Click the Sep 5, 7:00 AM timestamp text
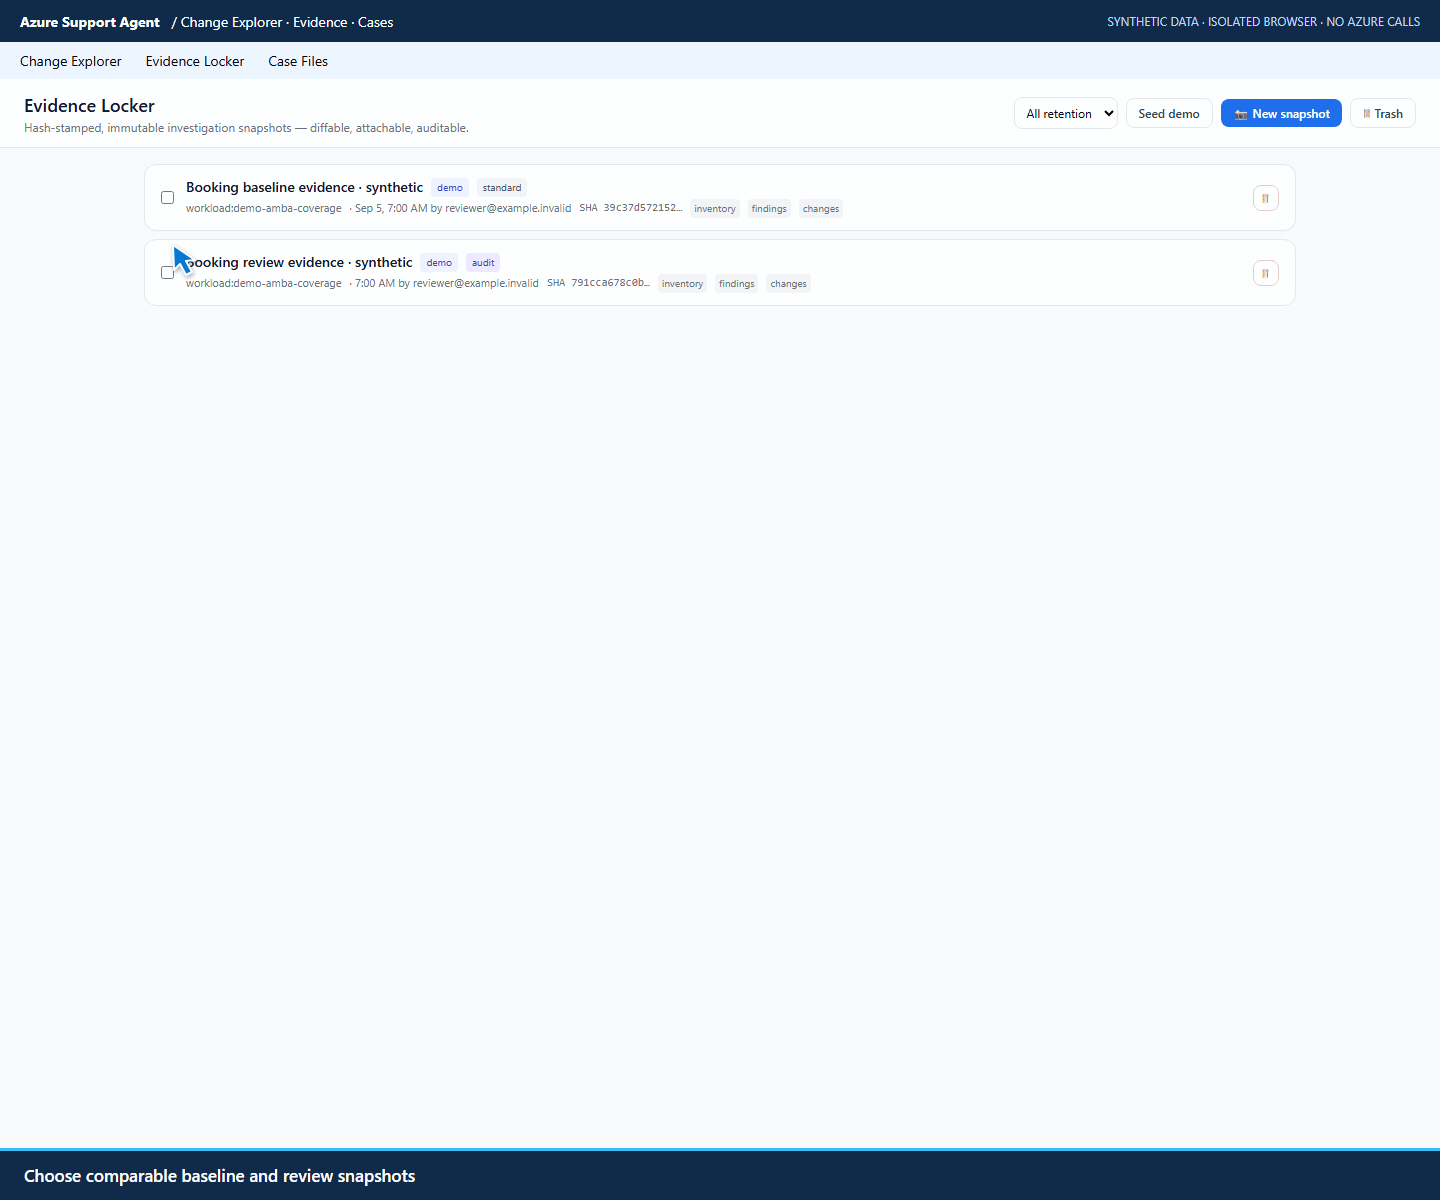The height and width of the screenshot is (1200, 1440). coord(391,208)
